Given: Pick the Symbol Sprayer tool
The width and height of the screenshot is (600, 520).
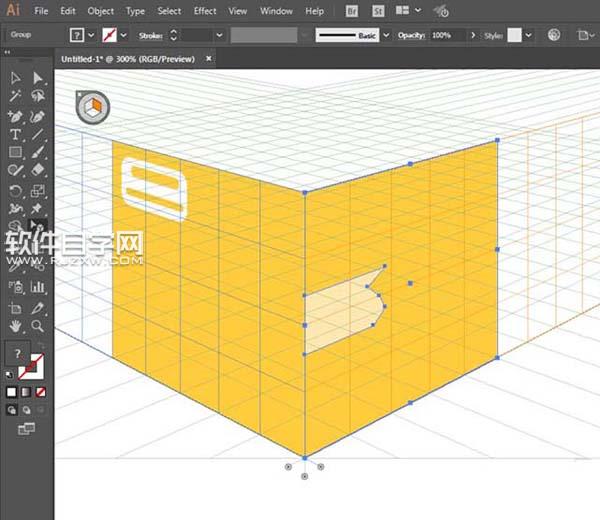Looking at the screenshot, I should point(15,287).
